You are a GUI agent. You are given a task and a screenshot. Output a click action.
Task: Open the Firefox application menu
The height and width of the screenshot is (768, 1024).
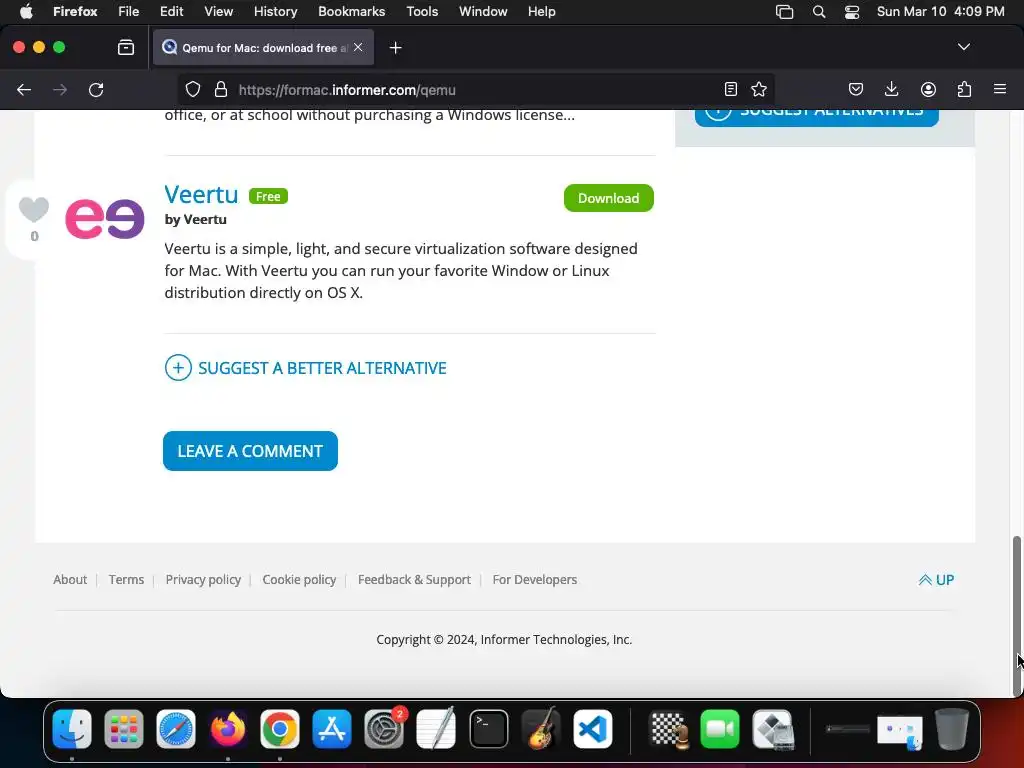pyautogui.click(x=75, y=11)
